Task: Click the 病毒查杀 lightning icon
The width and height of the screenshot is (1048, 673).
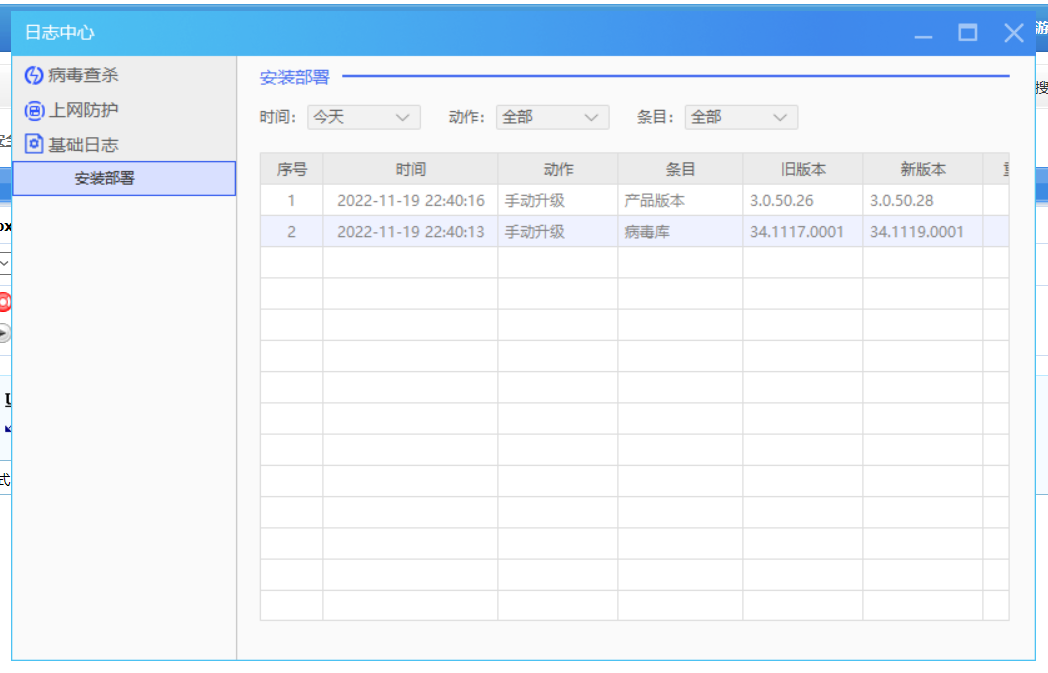Action: tap(33, 76)
